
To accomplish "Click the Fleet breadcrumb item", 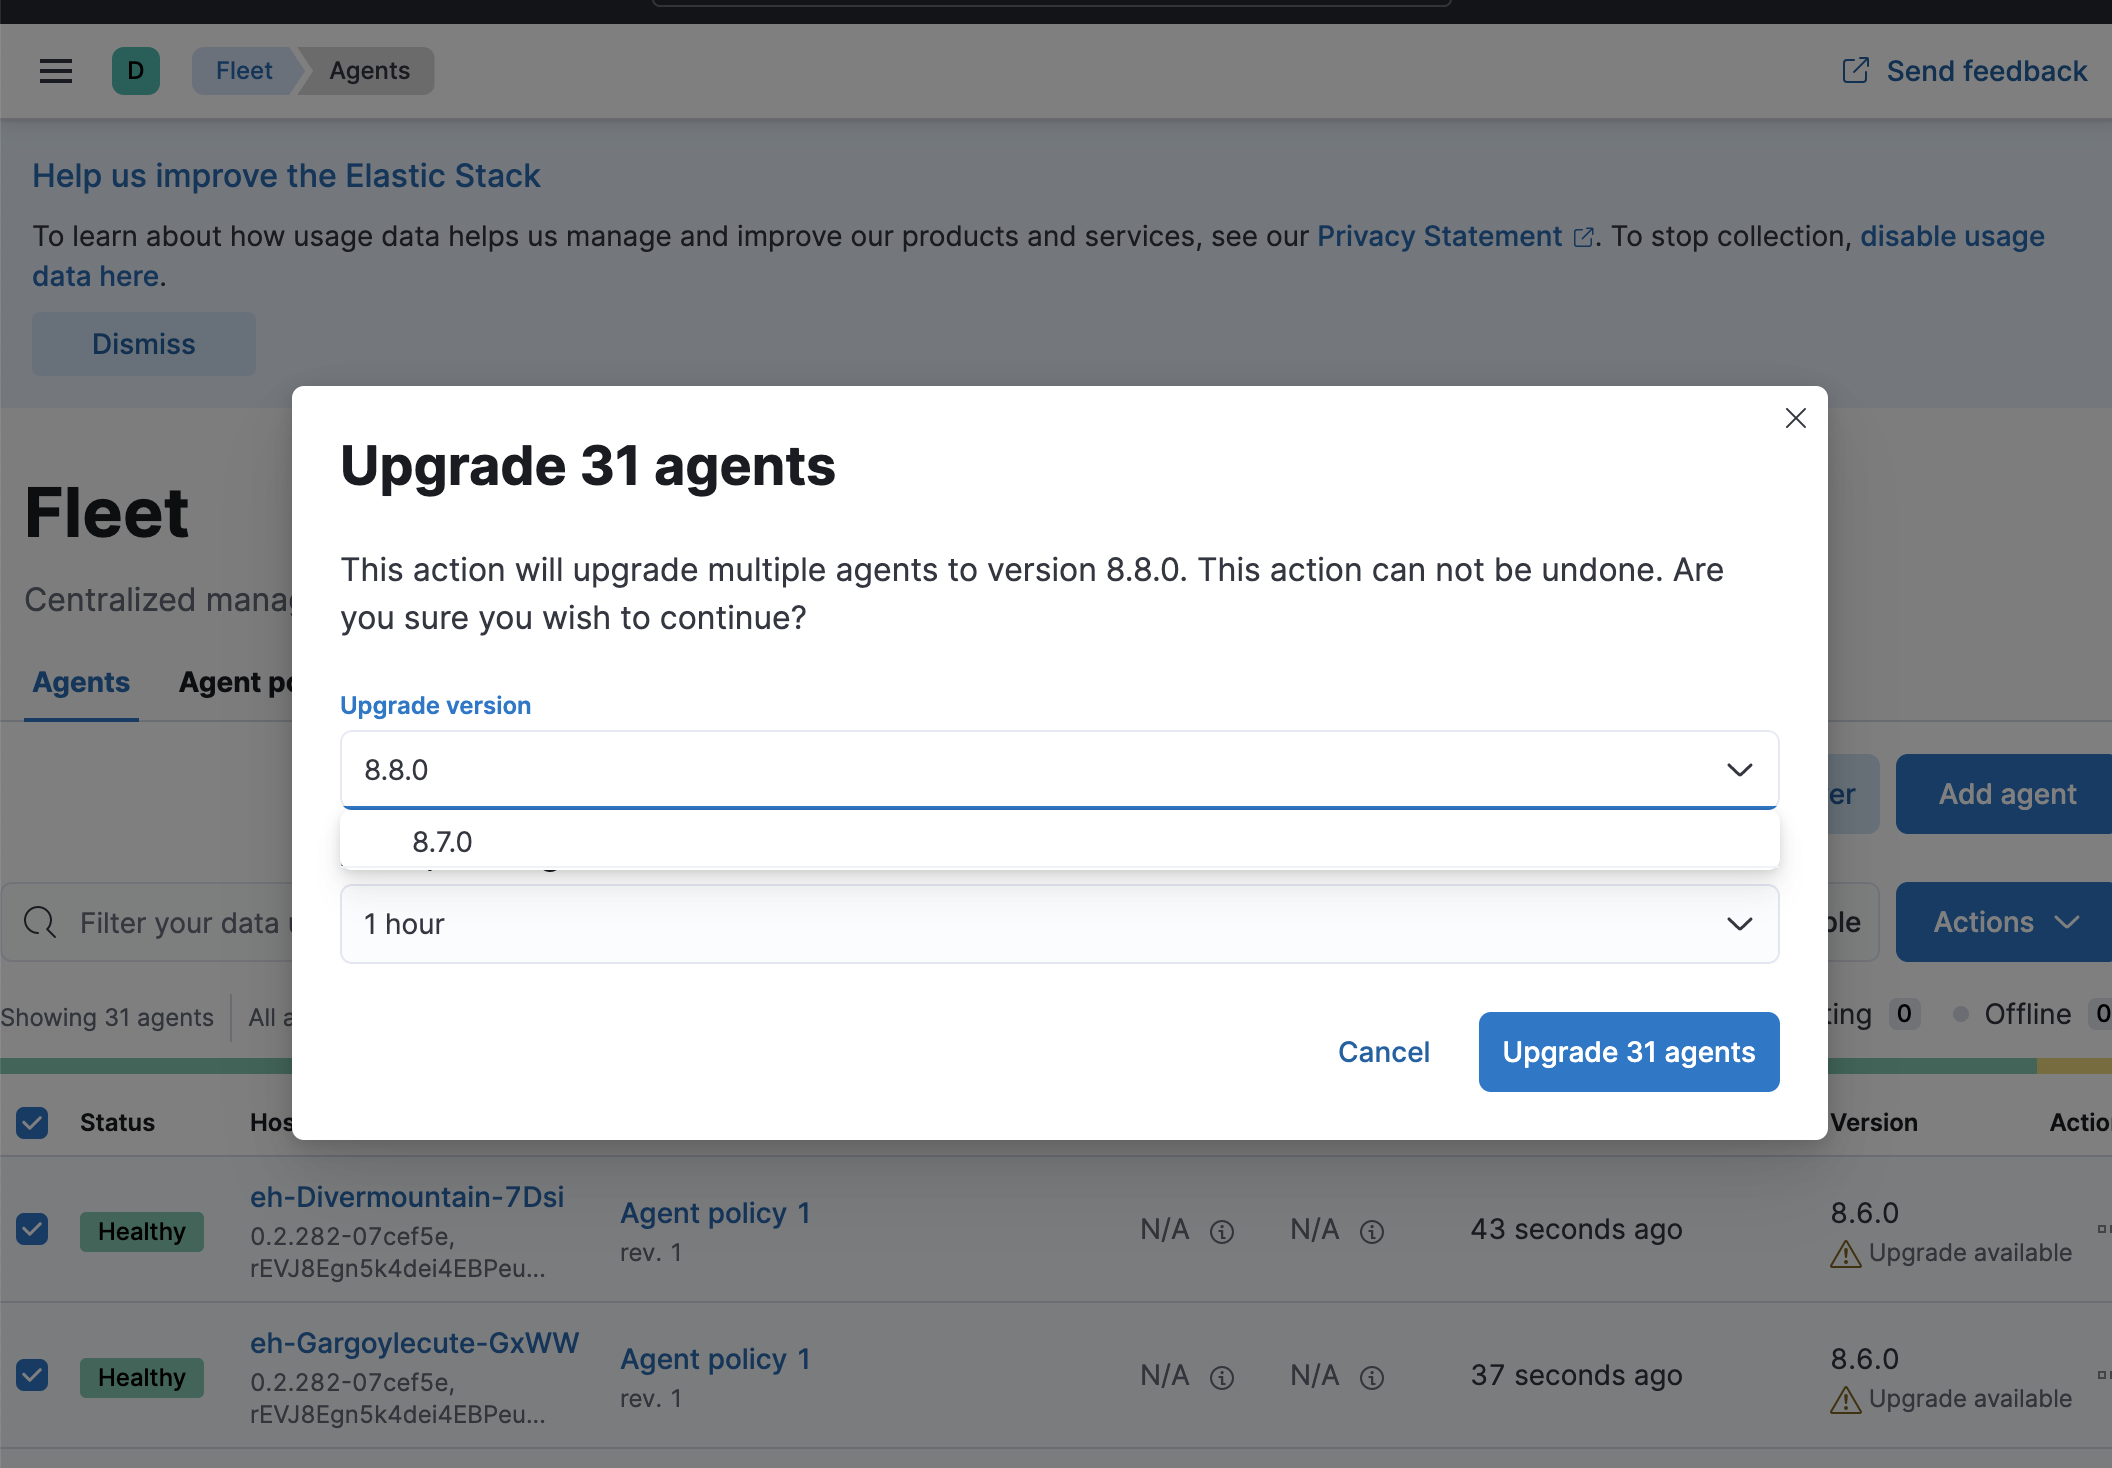I will [x=243, y=70].
